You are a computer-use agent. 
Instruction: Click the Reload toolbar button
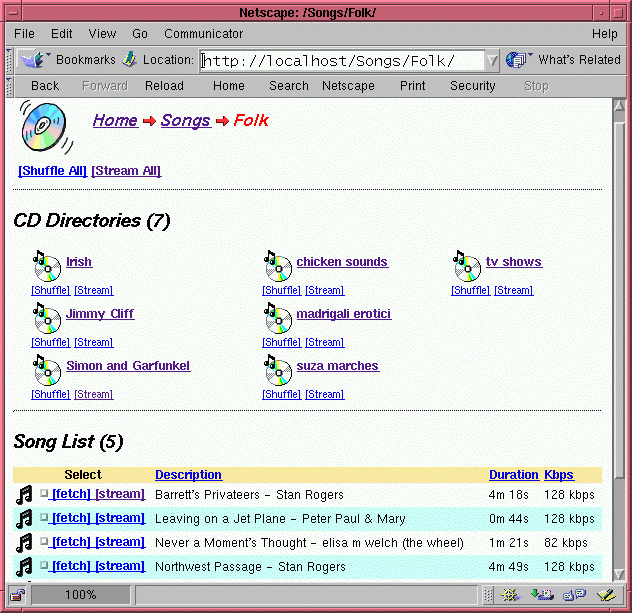click(164, 86)
